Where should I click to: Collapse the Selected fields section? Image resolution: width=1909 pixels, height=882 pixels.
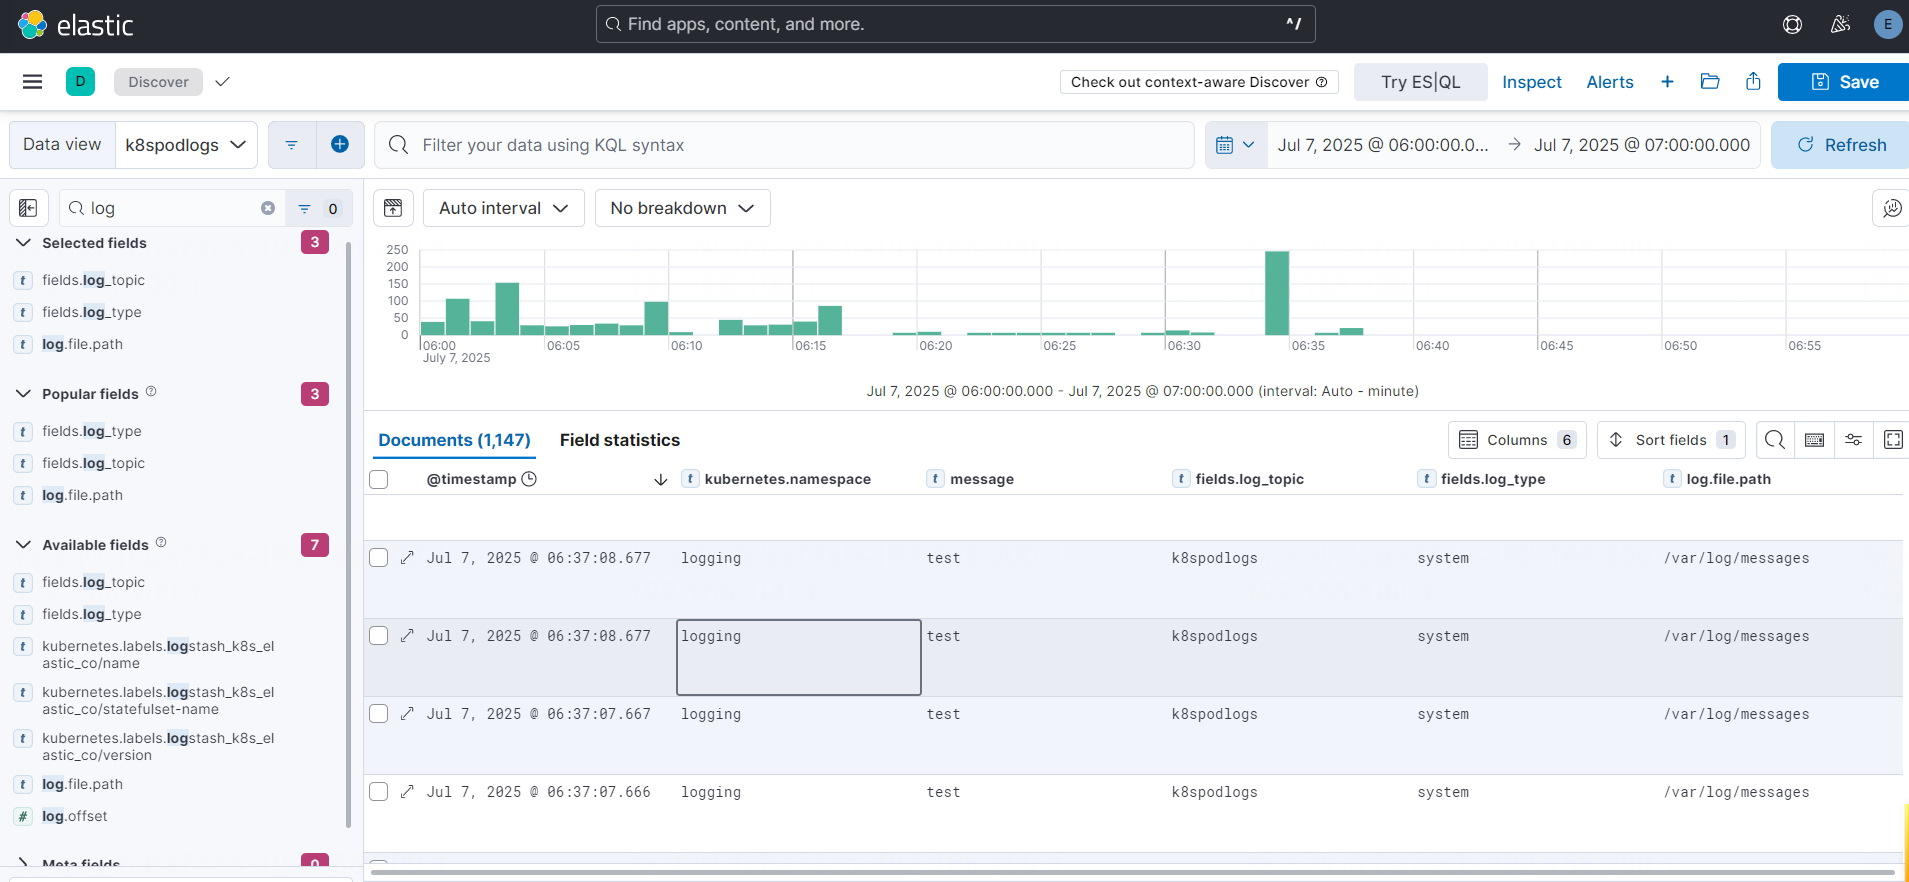(24, 243)
